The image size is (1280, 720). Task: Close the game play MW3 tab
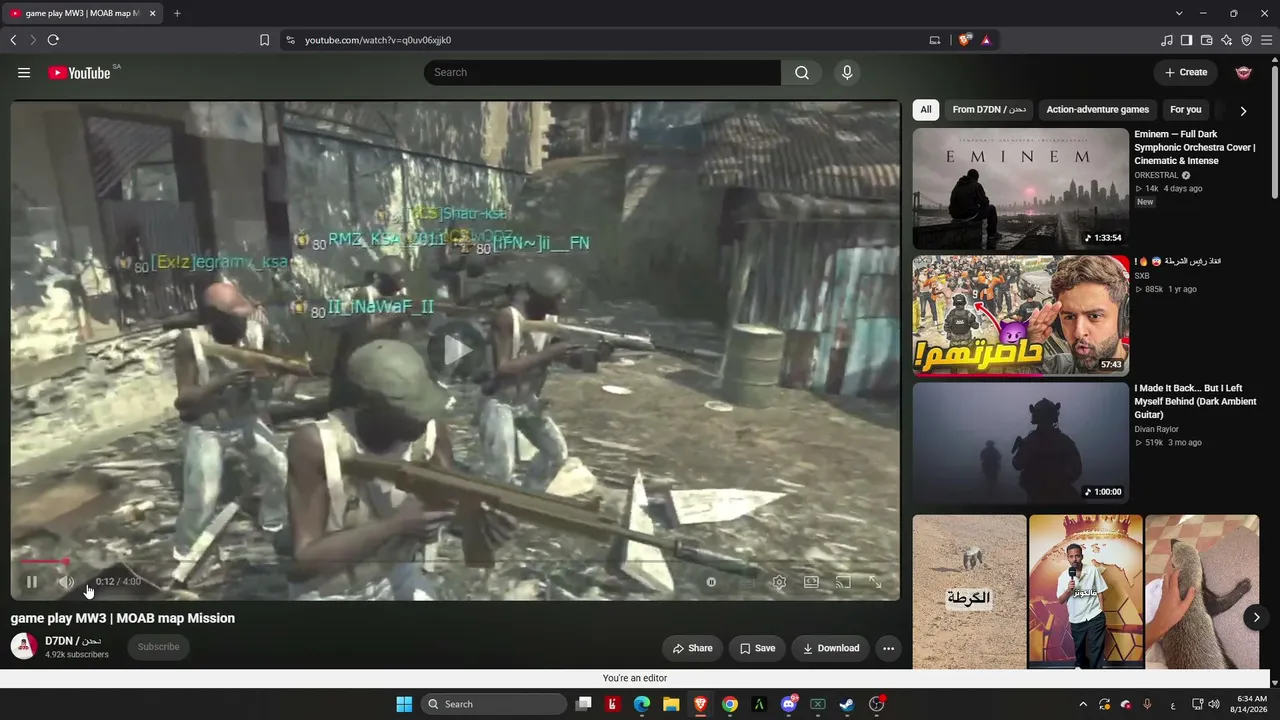[x=152, y=13]
